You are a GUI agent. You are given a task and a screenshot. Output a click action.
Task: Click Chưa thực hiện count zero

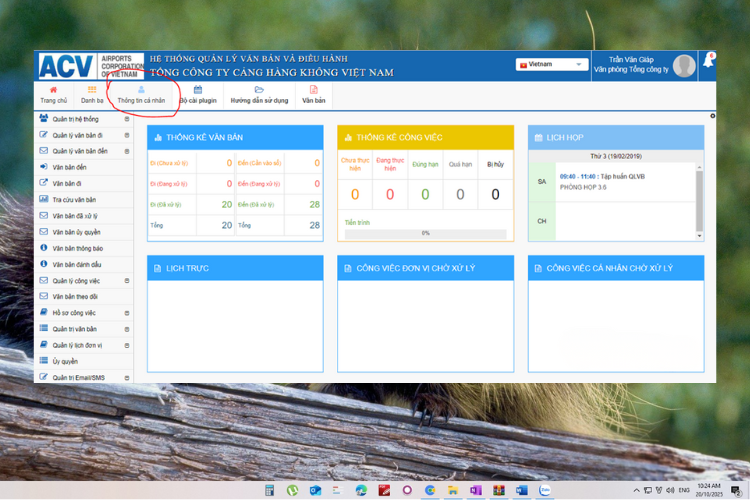click(x=355, y=194)
